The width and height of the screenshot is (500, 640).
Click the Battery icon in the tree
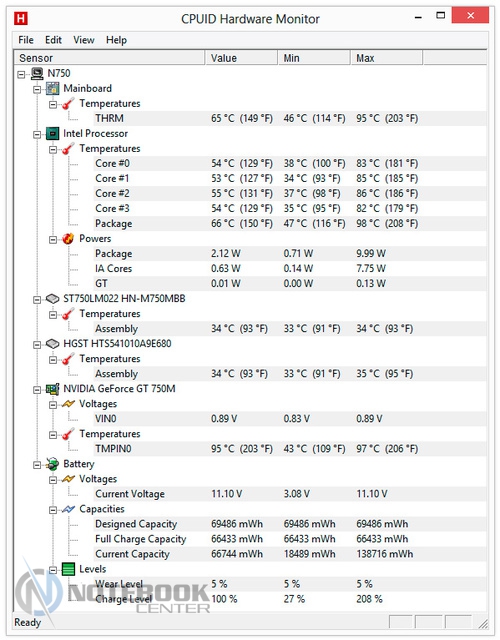click(52, 464)
